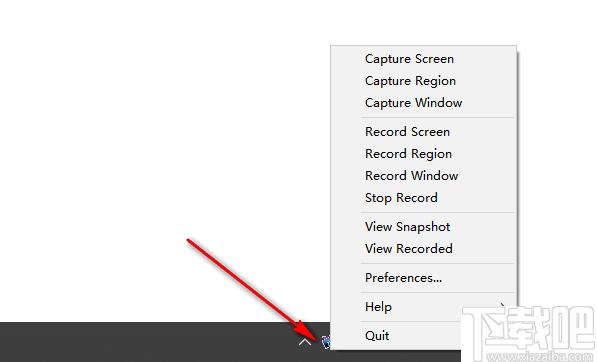The height and width of the screenshot is (362, 597).
Task: Open View Recorded item
Action: pyautogui.click(x=423, y=249)
